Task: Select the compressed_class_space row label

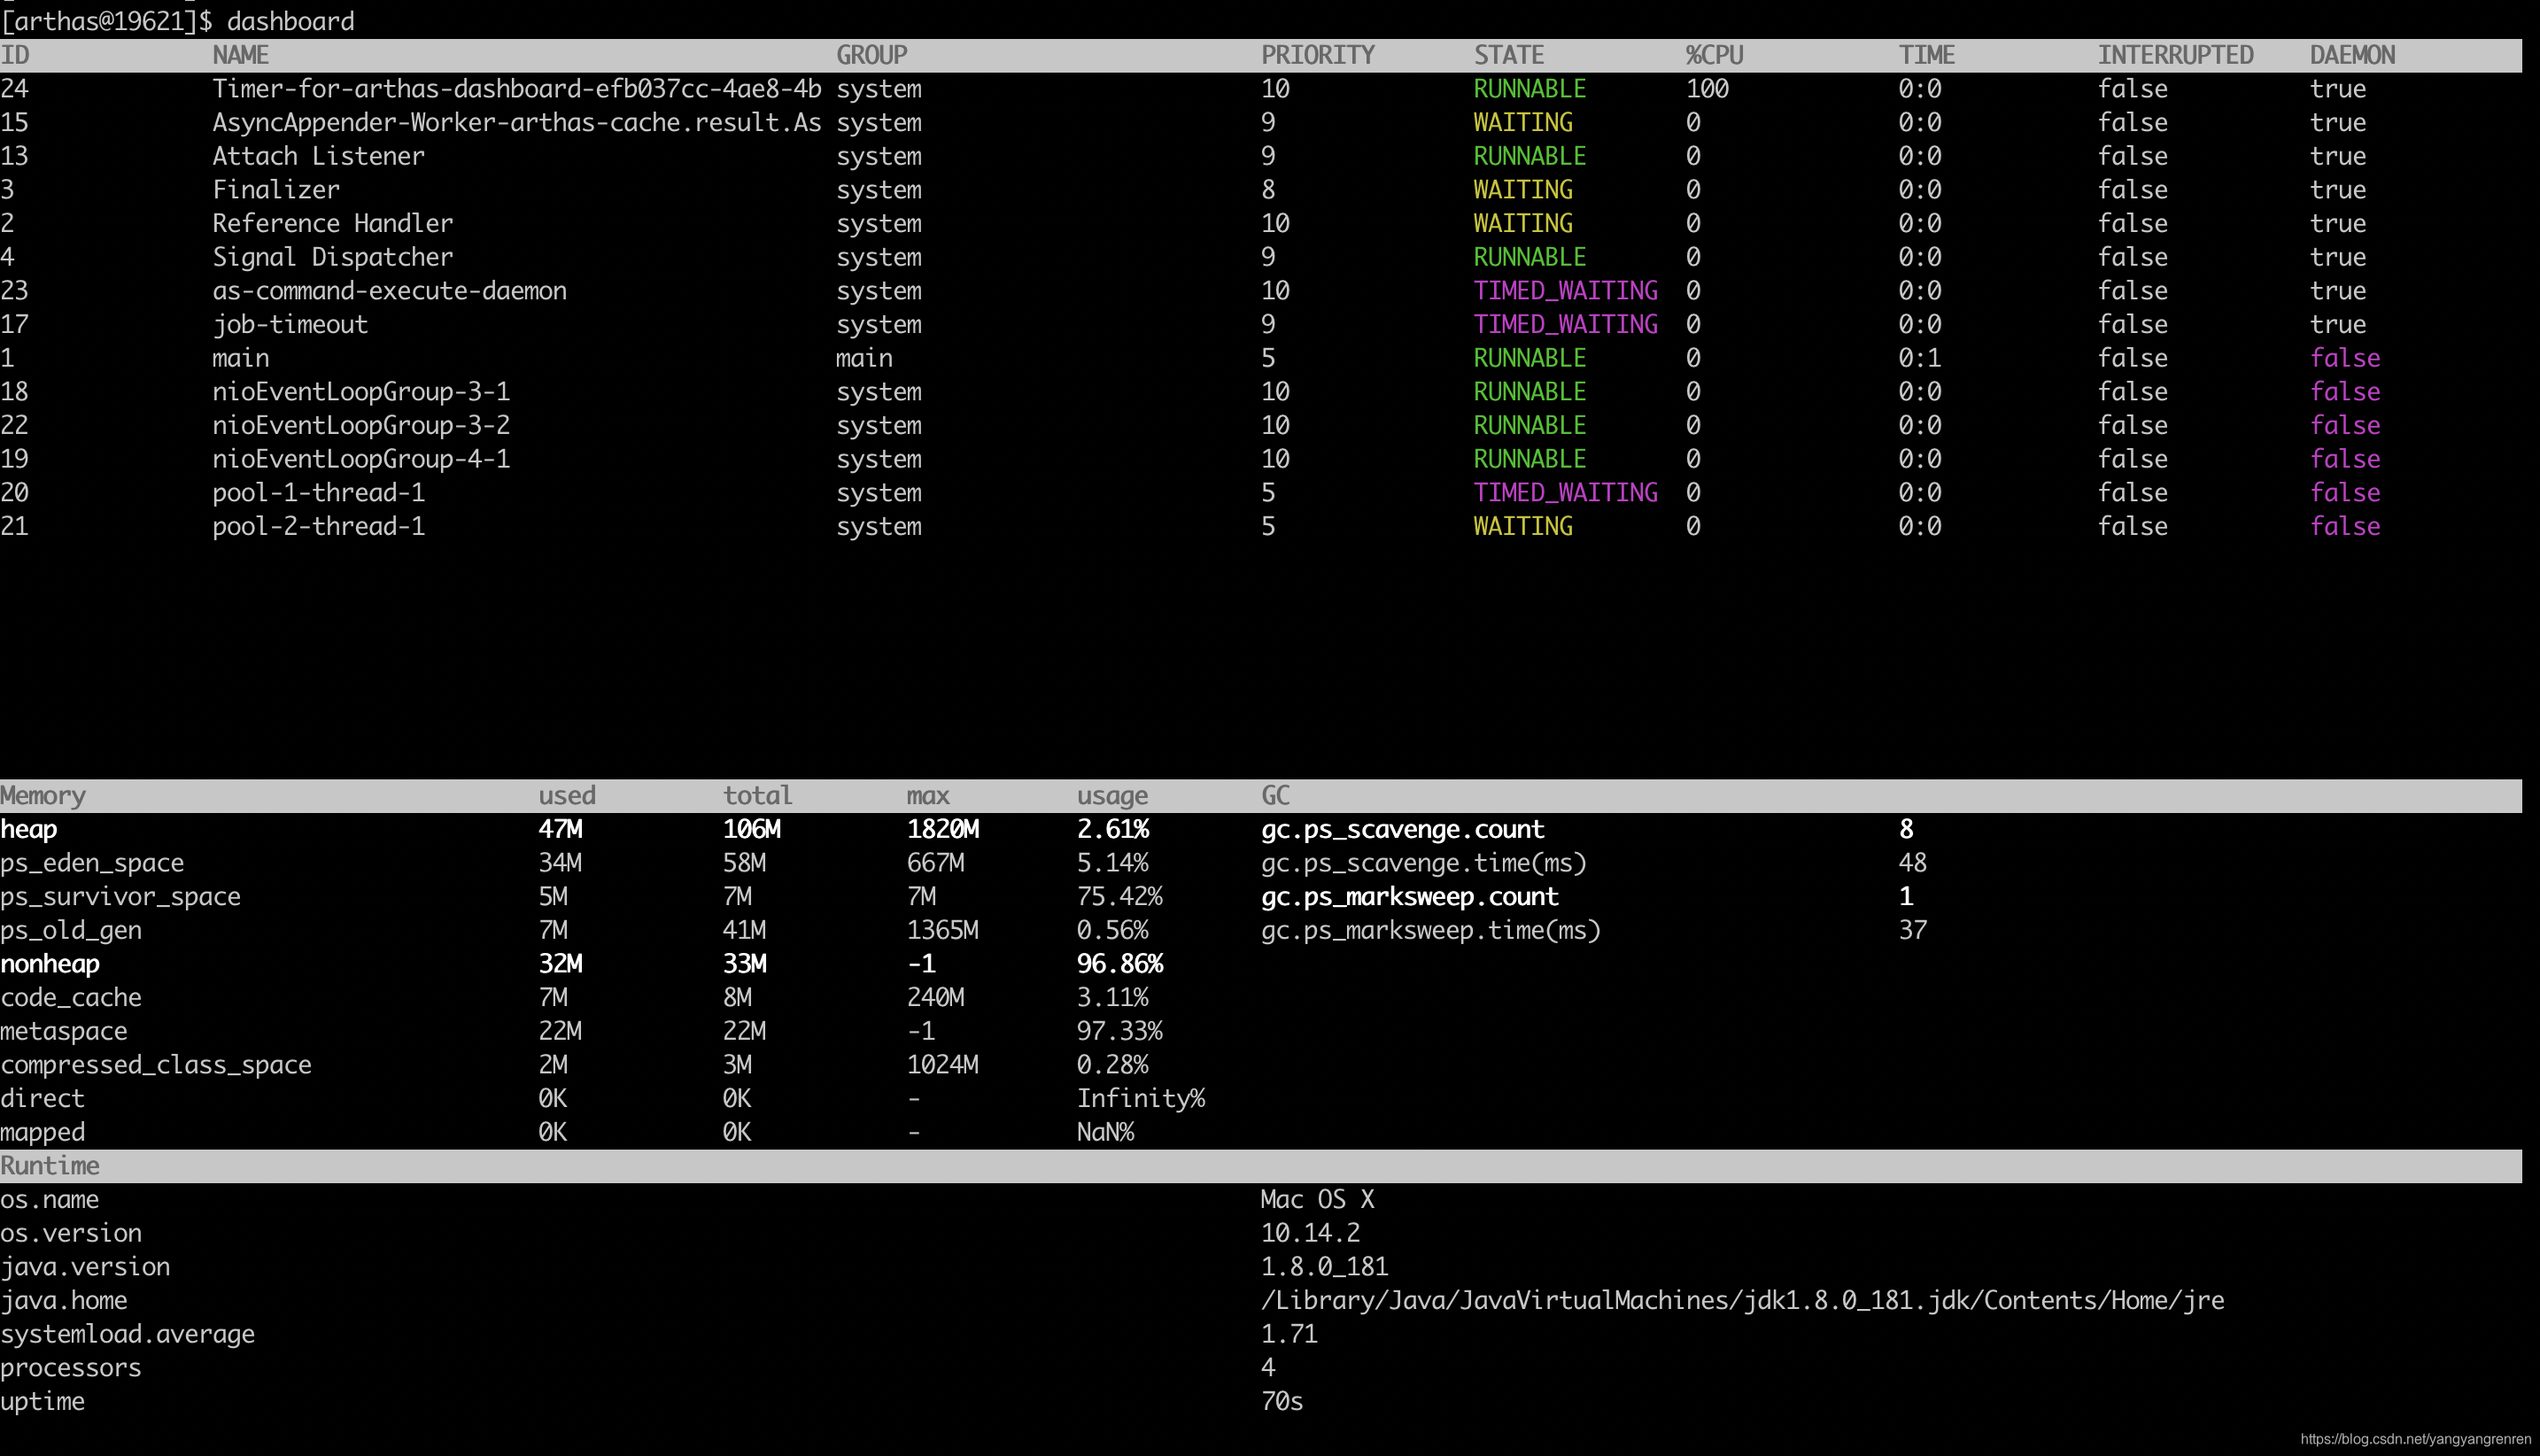Action: coord(156,1065)
